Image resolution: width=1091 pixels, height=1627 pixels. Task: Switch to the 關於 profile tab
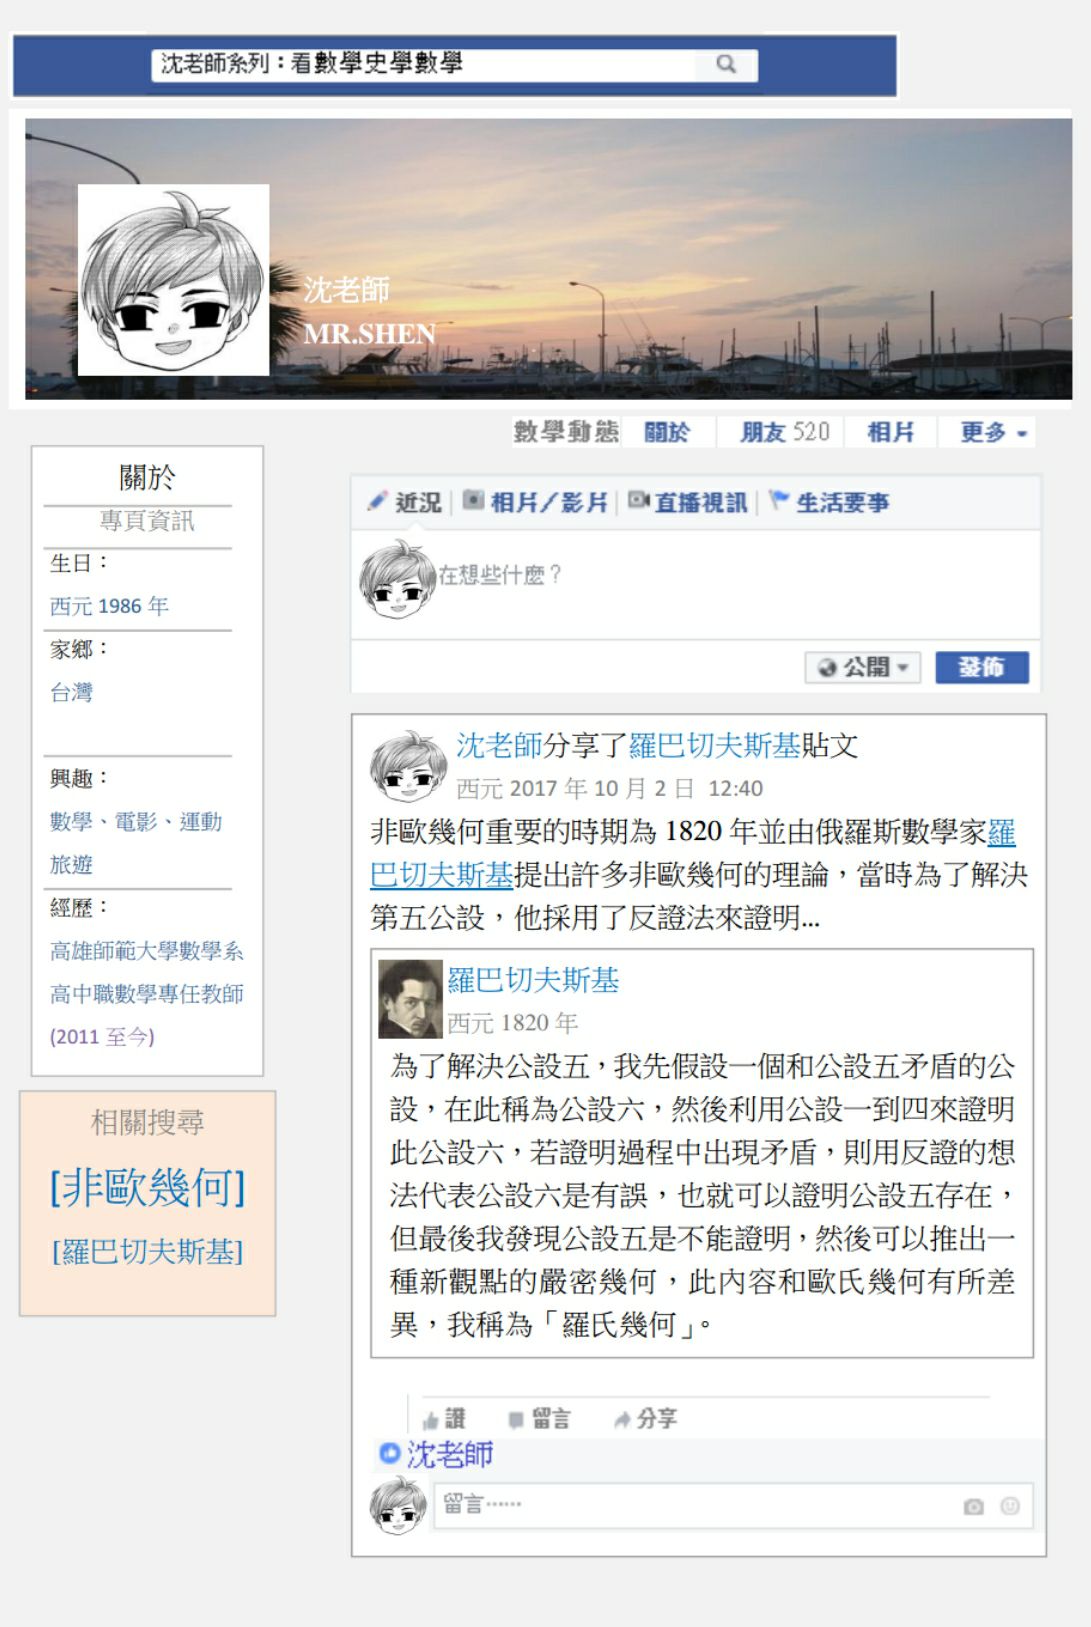pyautogui.click(x=666, y=432)
